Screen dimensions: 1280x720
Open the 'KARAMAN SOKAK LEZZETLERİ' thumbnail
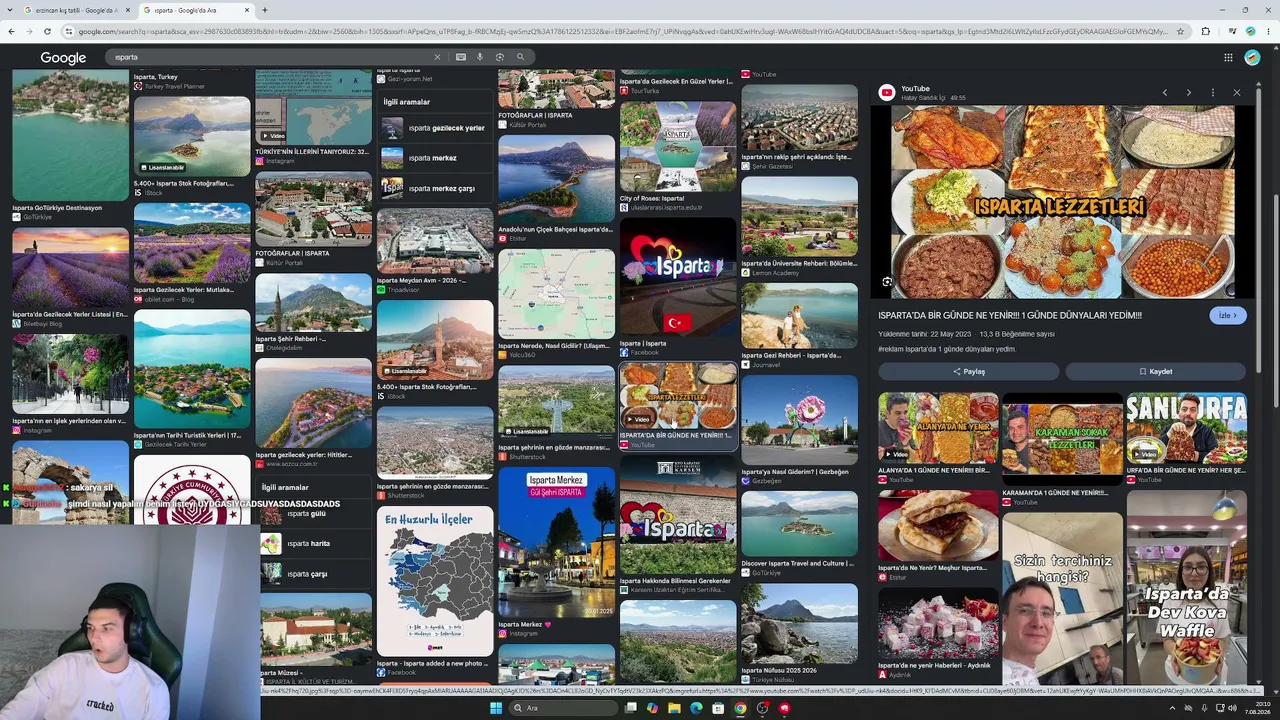[x=1062, y=439]
